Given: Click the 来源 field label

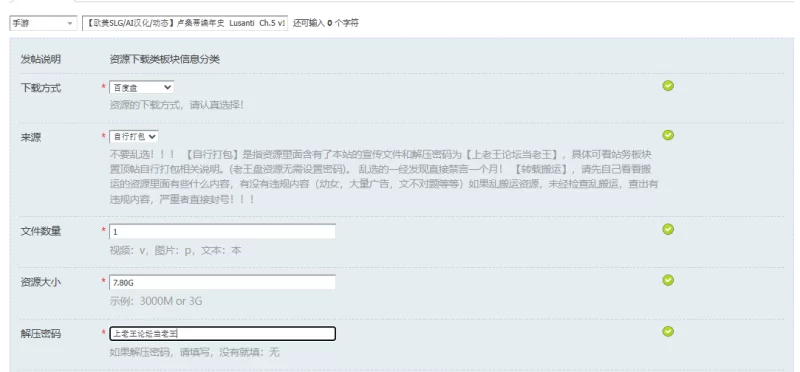Looking at the screenshot, I should (31, 138).
